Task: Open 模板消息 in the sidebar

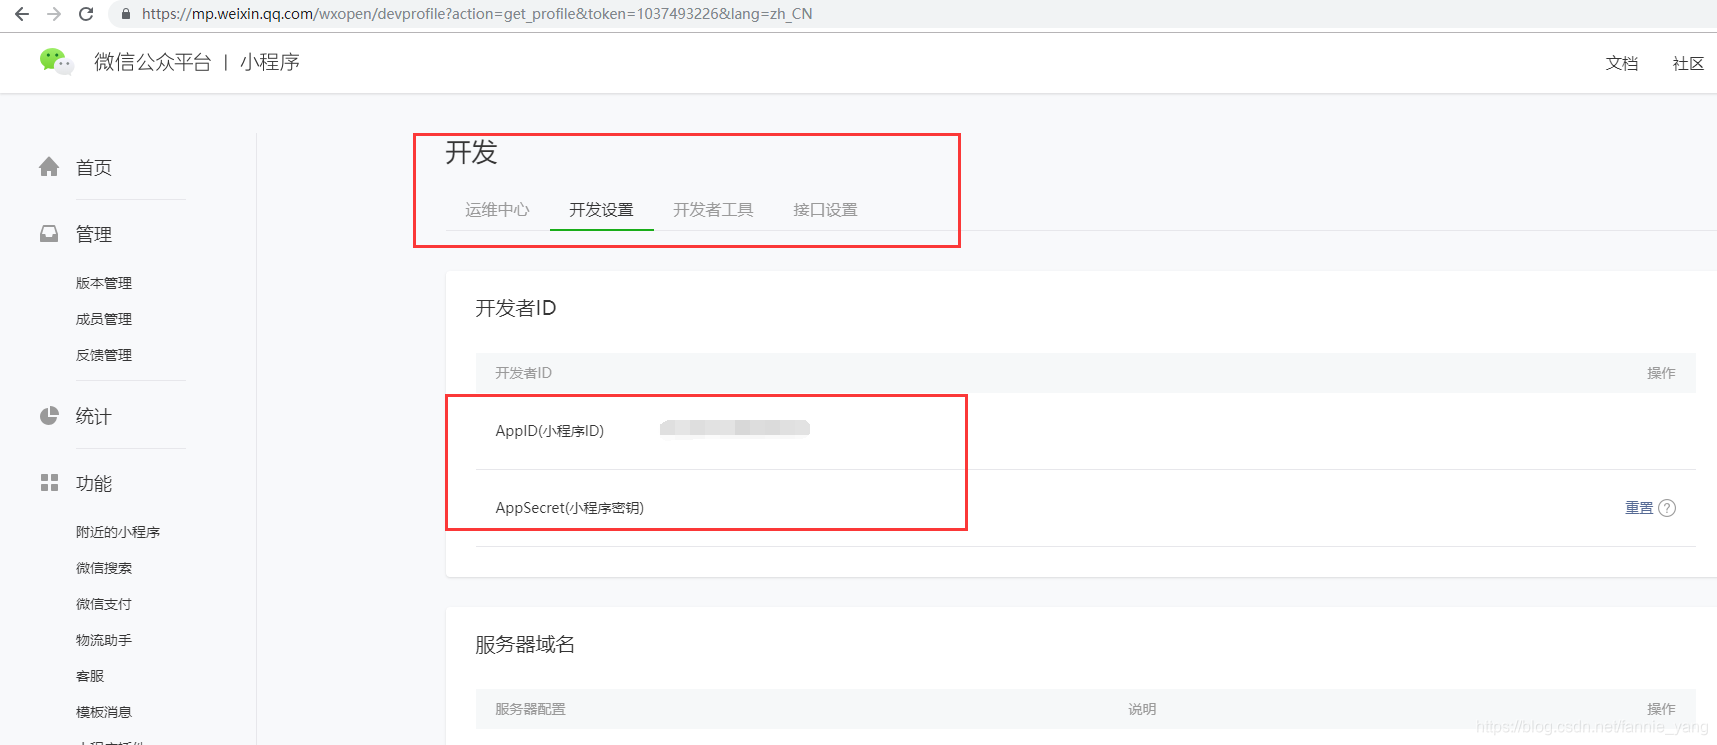Action: tap(104, 712)
